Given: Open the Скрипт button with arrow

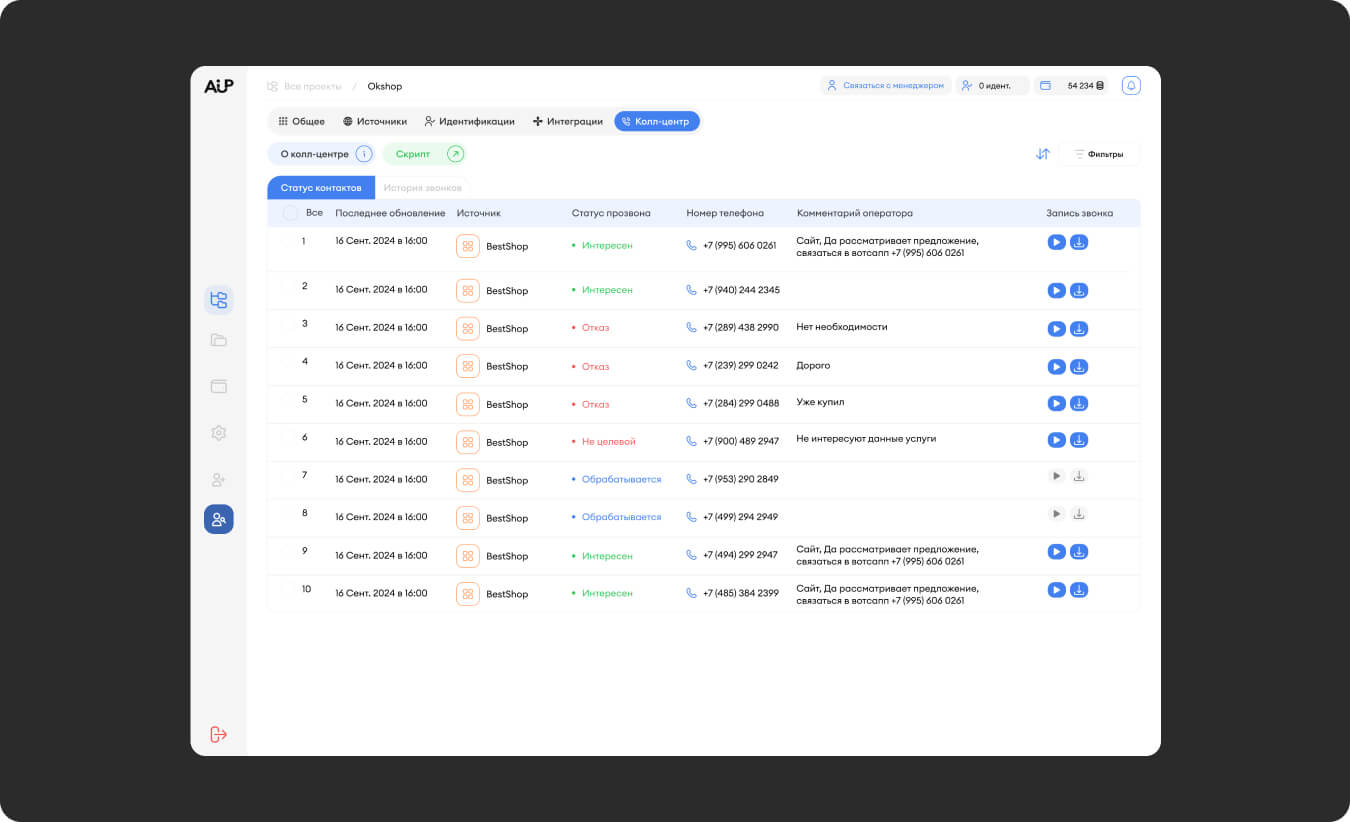Looking at the screenshot, I should pyautogui.click(x=455, y=154).
